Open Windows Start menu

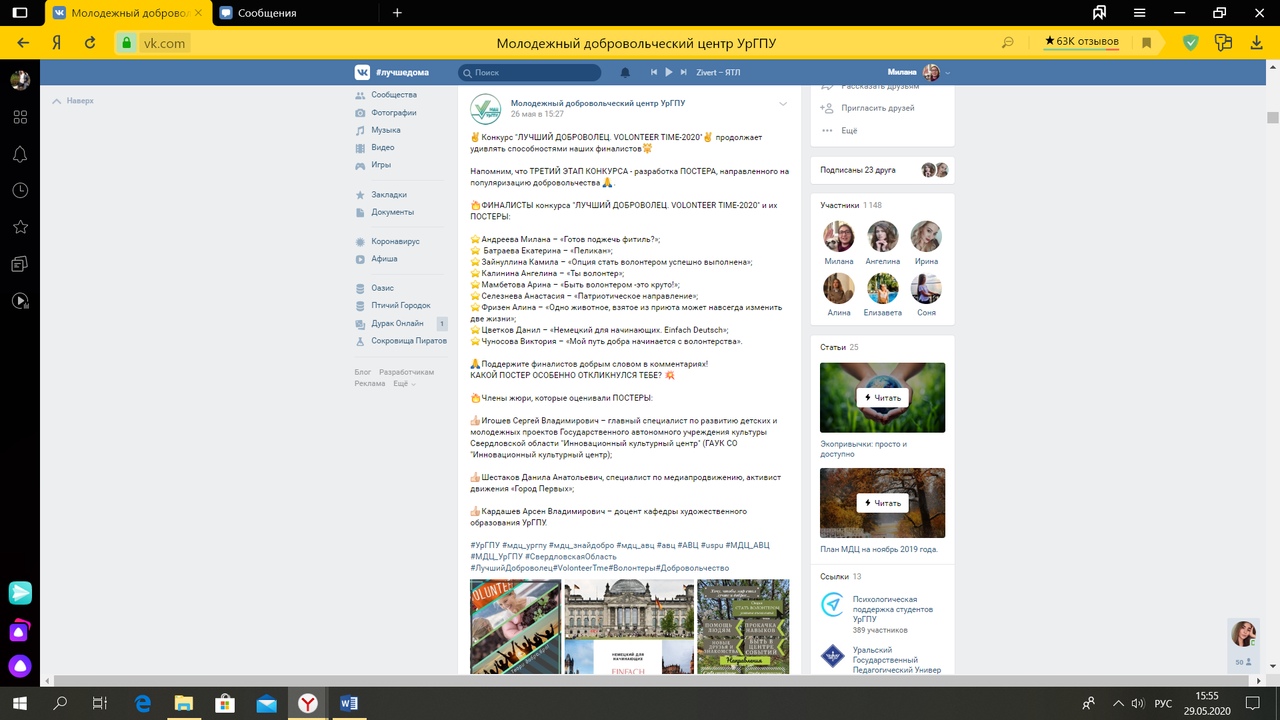click(x=20, y=703)
